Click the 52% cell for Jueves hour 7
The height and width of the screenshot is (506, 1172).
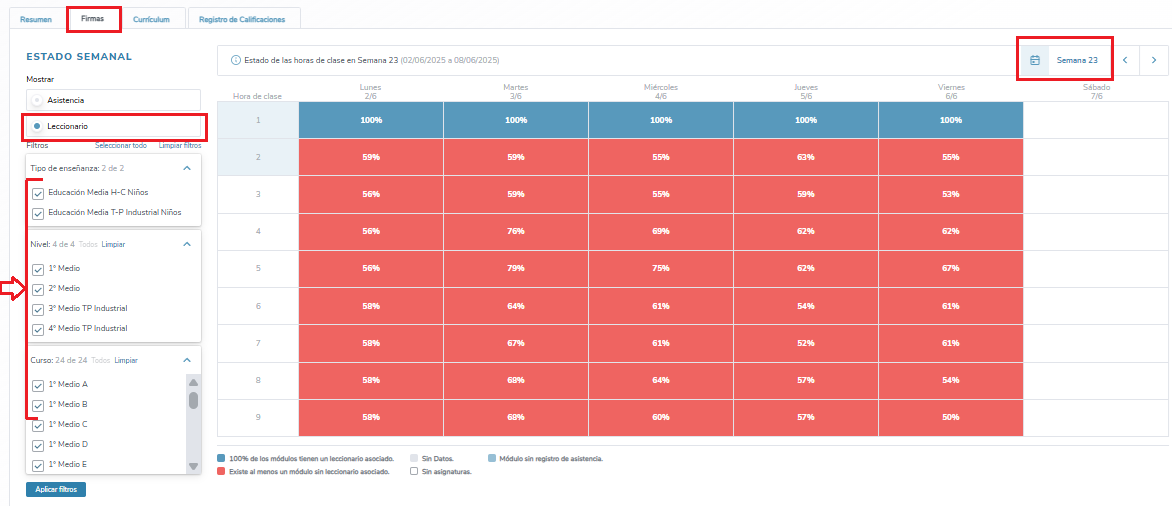coord(806,343)
